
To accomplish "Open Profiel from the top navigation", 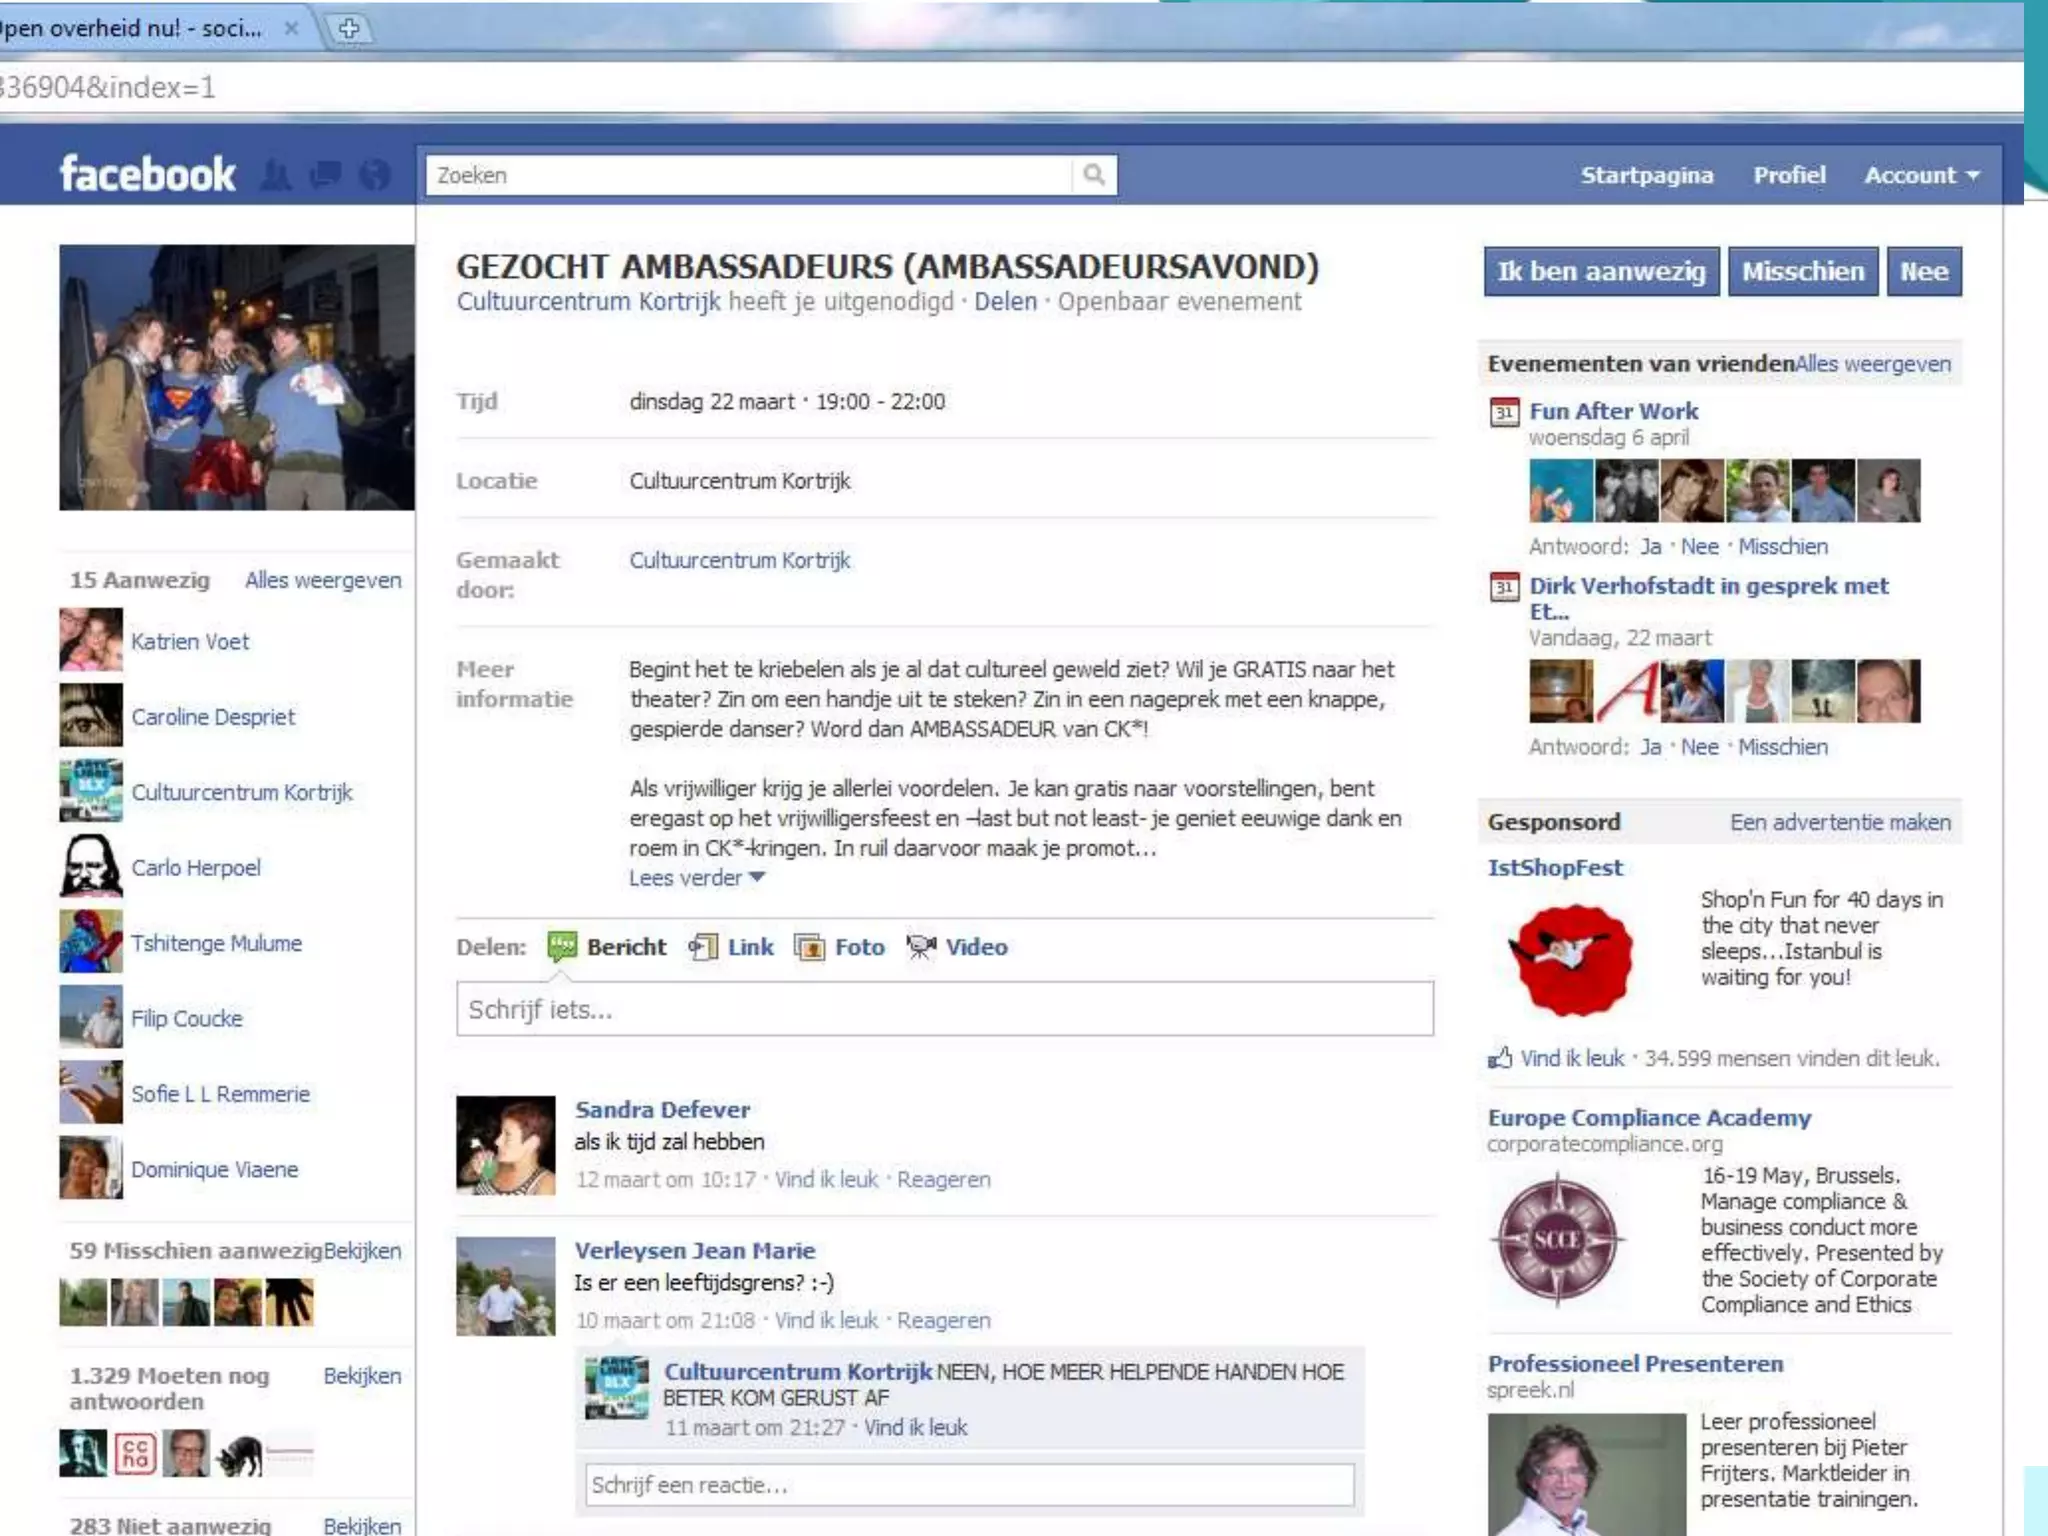I will (1788, 175).
